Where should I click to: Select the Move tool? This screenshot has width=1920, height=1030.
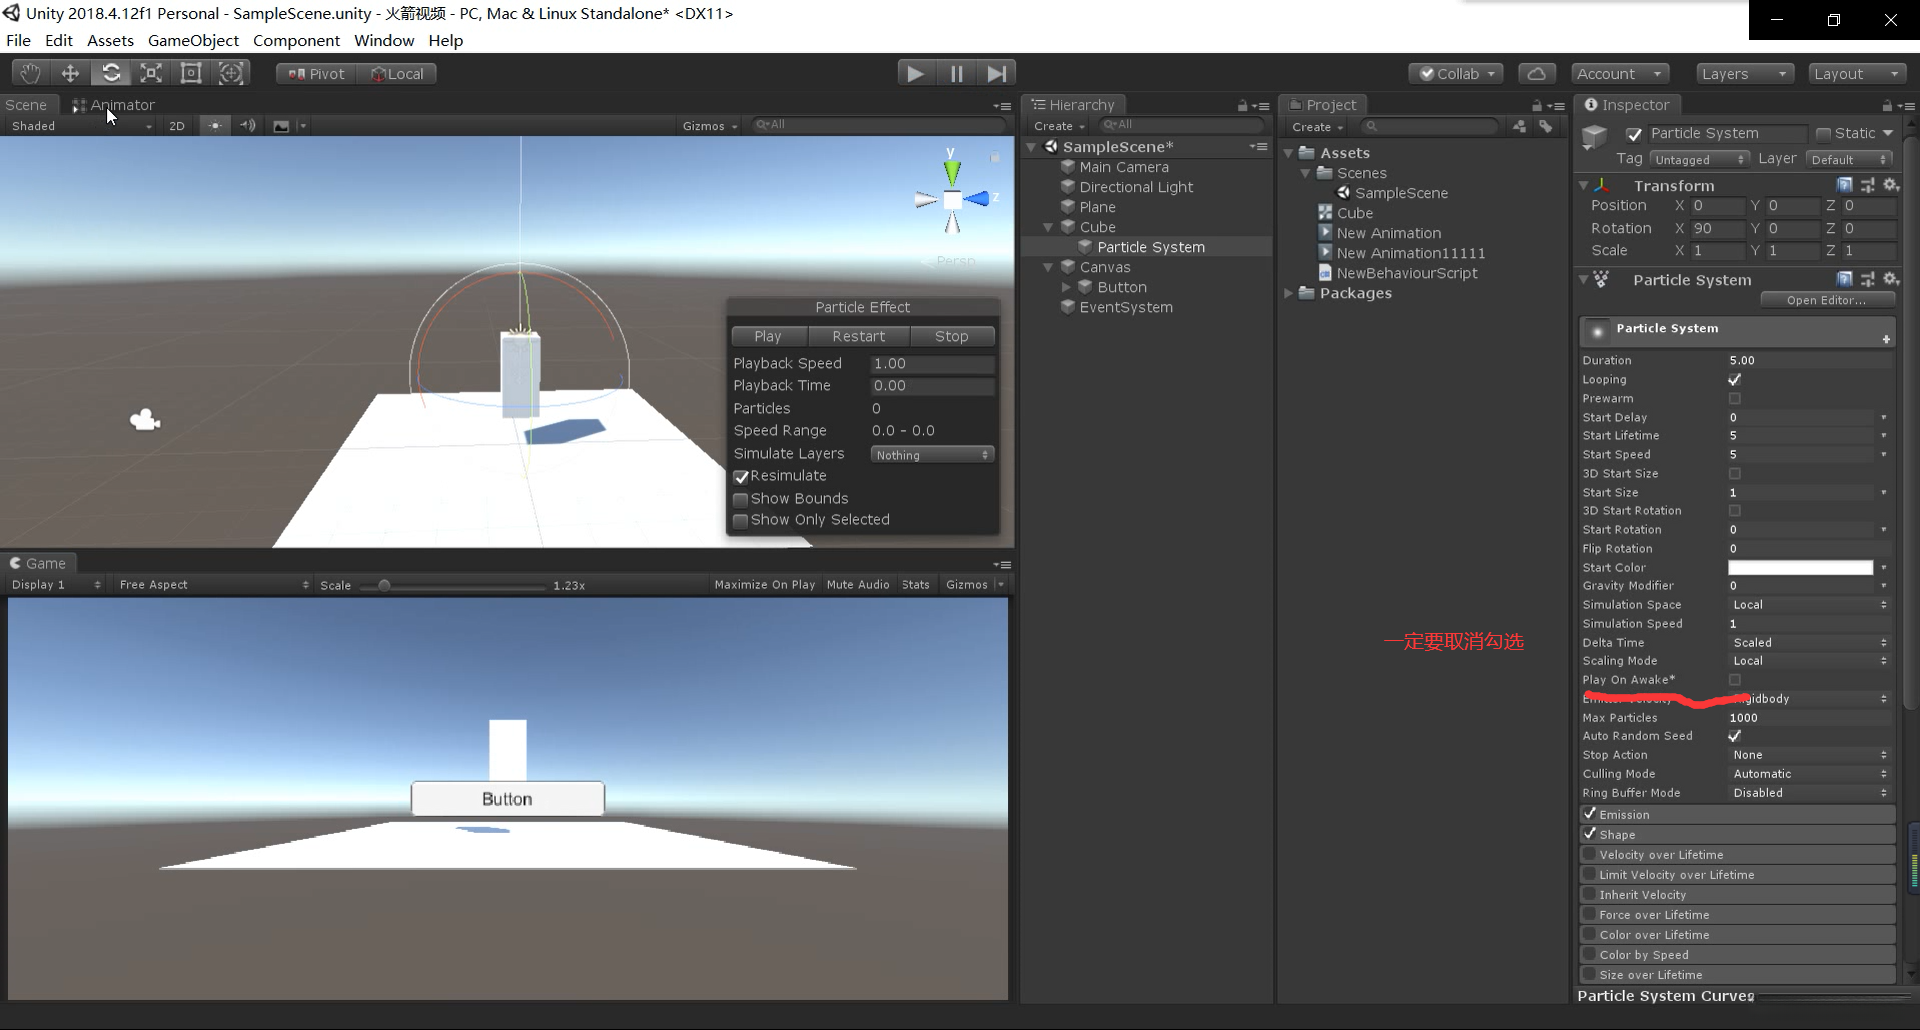[x=70, y=73]
